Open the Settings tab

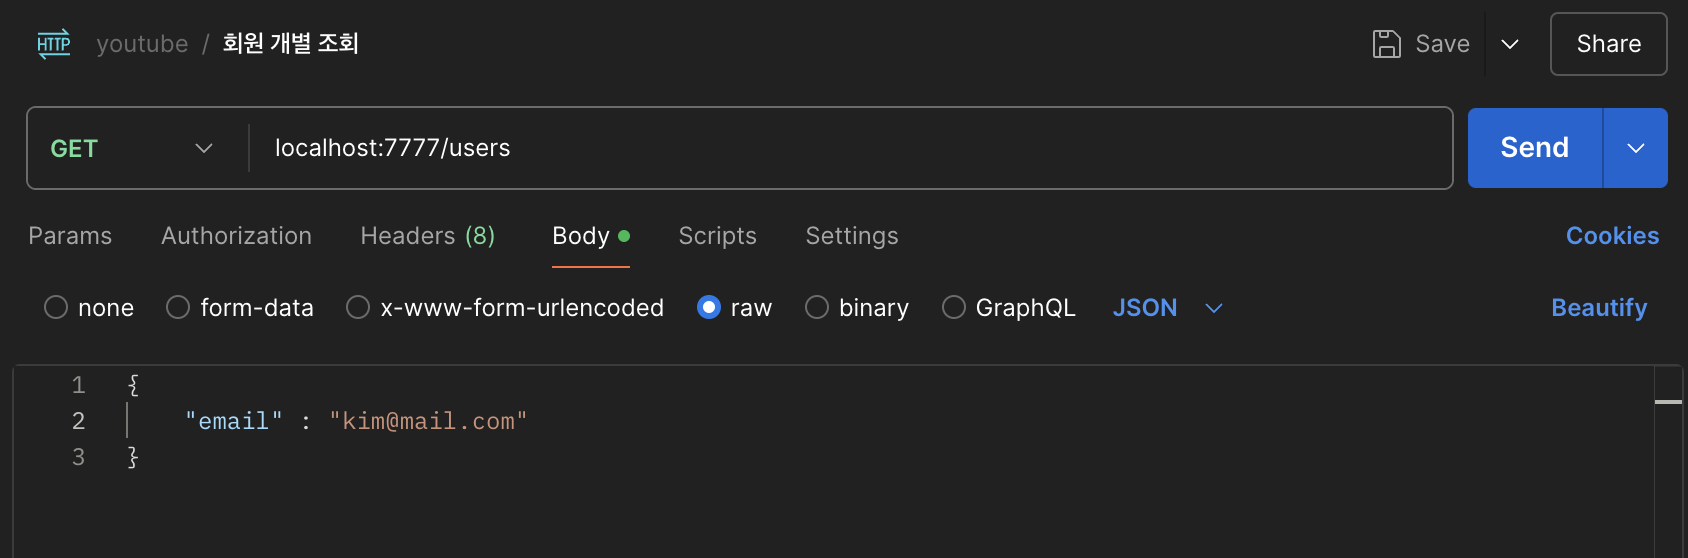click(x=852, y=236)
